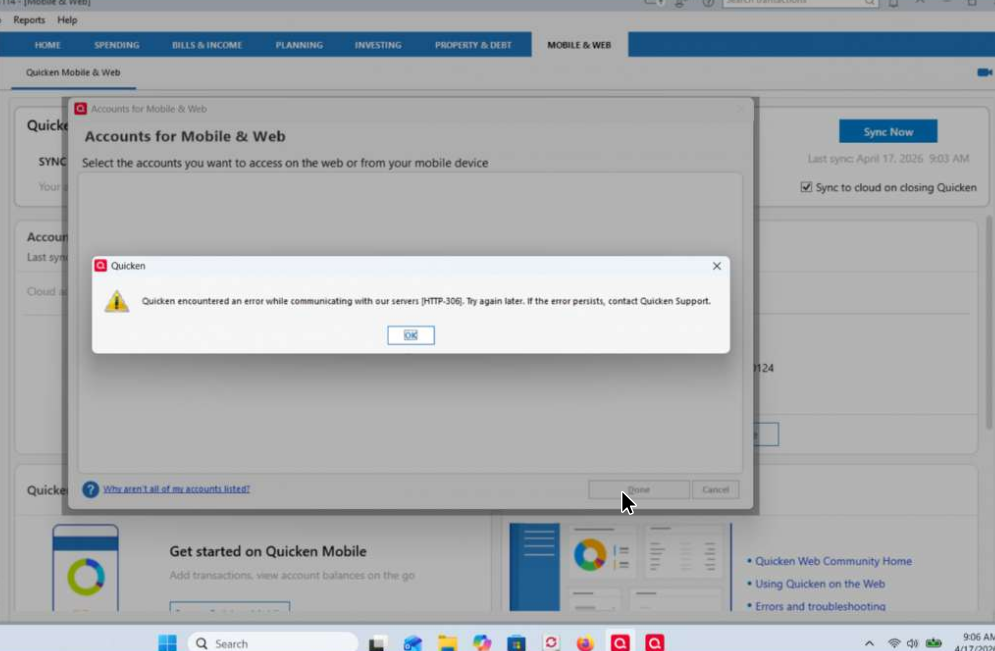Open the PROPERTY & DEBT tab
This screenshot has width=995, height=651.
coord(473,45)
